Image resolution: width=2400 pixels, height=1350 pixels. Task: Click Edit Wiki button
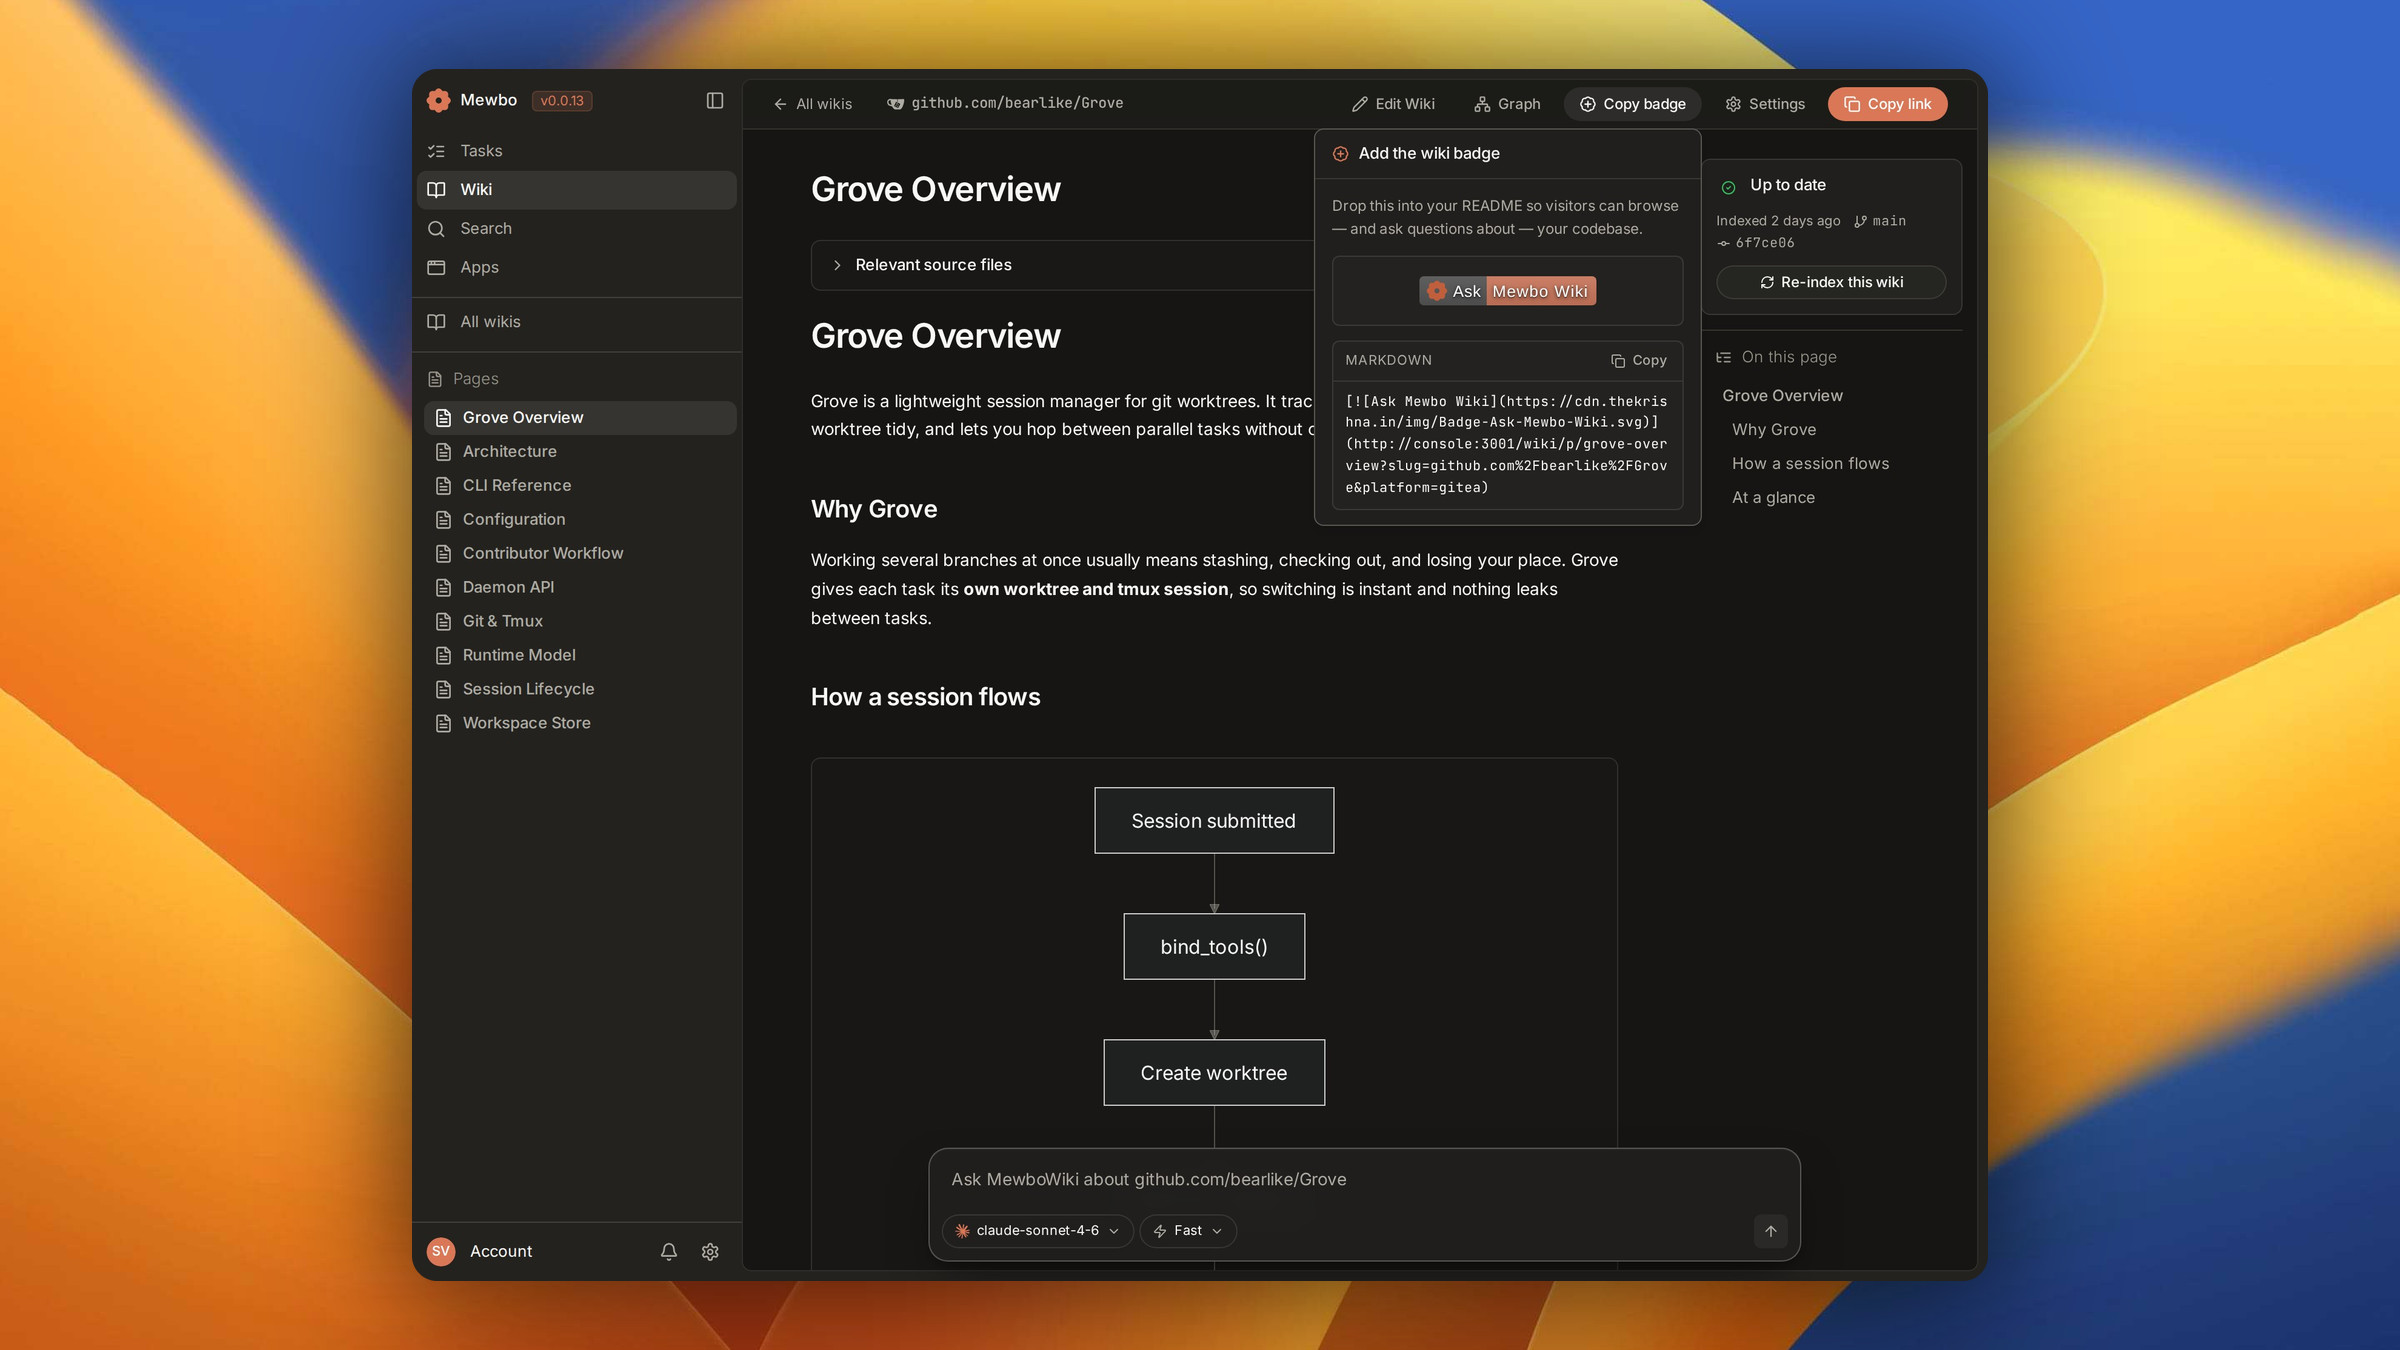pyautogui.click(x=1393, y=104)
